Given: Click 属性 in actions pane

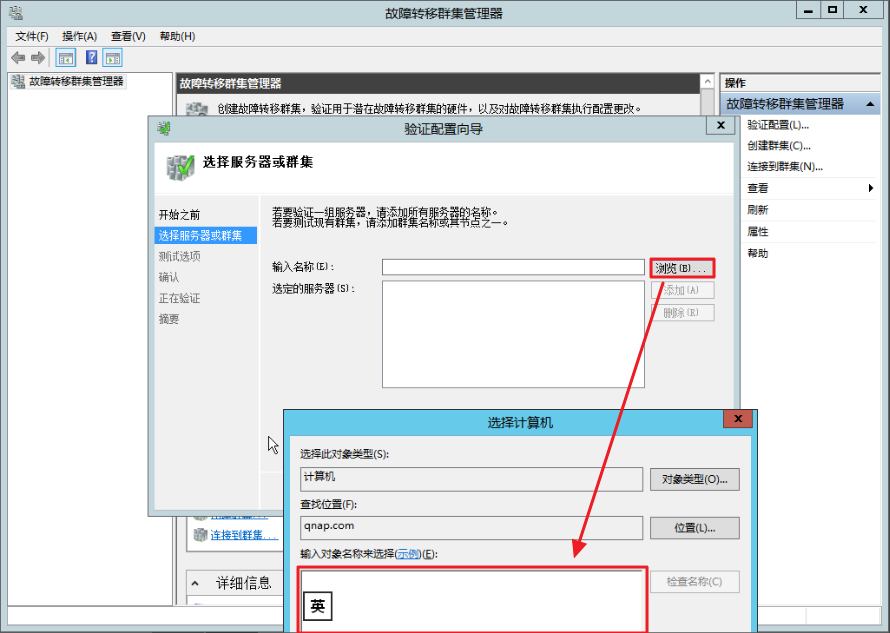Looking at the screenshot, I should pos(758,232).
